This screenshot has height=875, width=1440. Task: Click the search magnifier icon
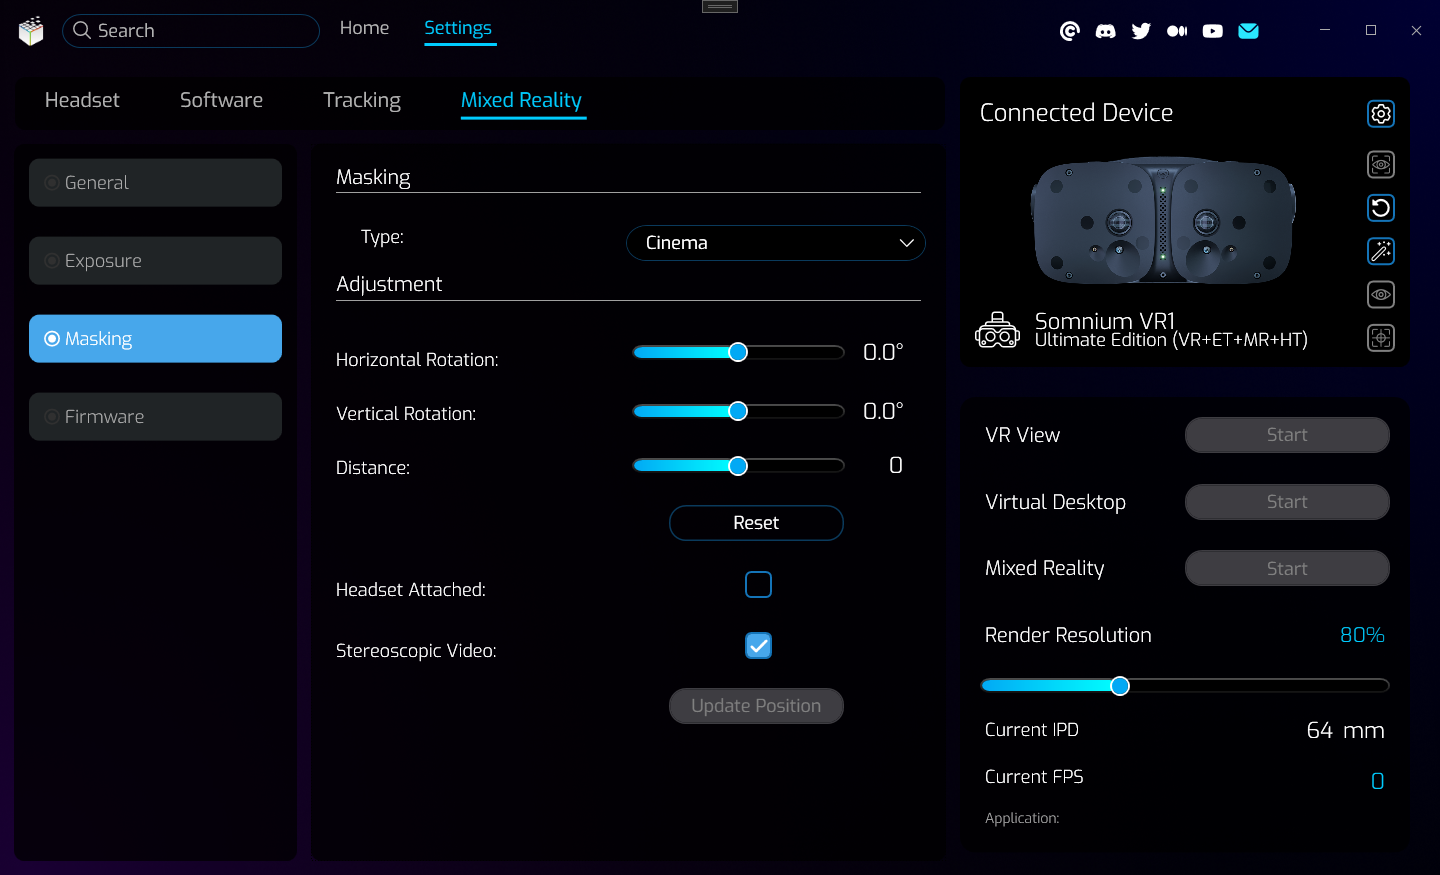click(x=82, y=30)
